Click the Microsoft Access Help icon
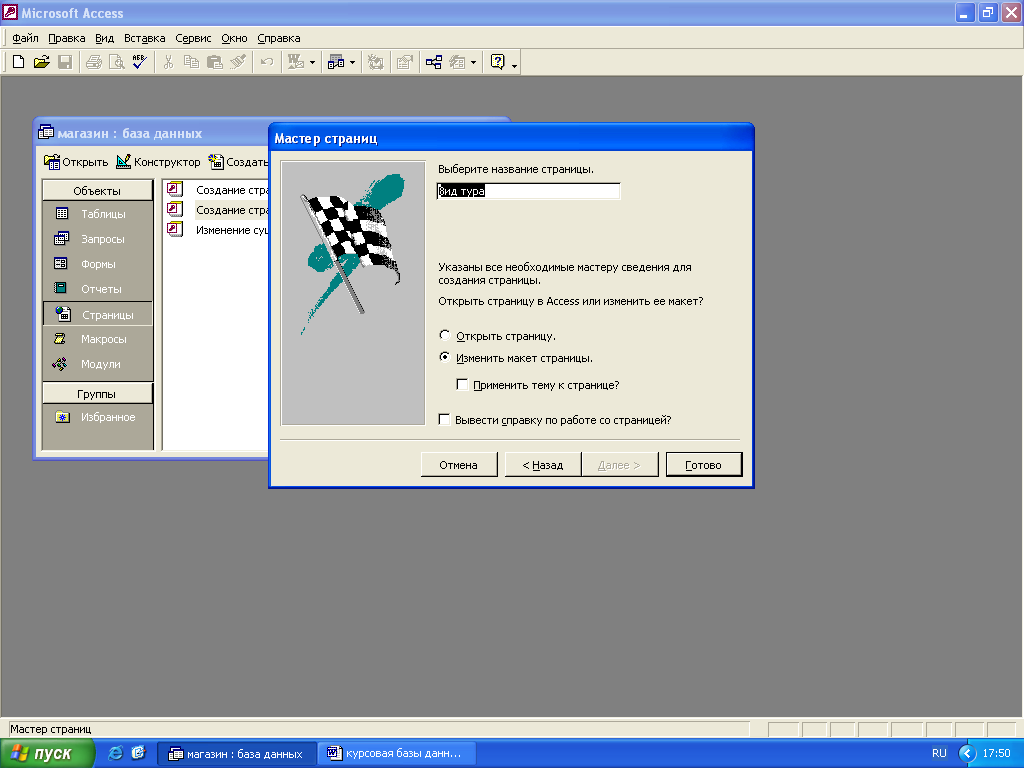 pyautogui.click(x=498, y=62)
